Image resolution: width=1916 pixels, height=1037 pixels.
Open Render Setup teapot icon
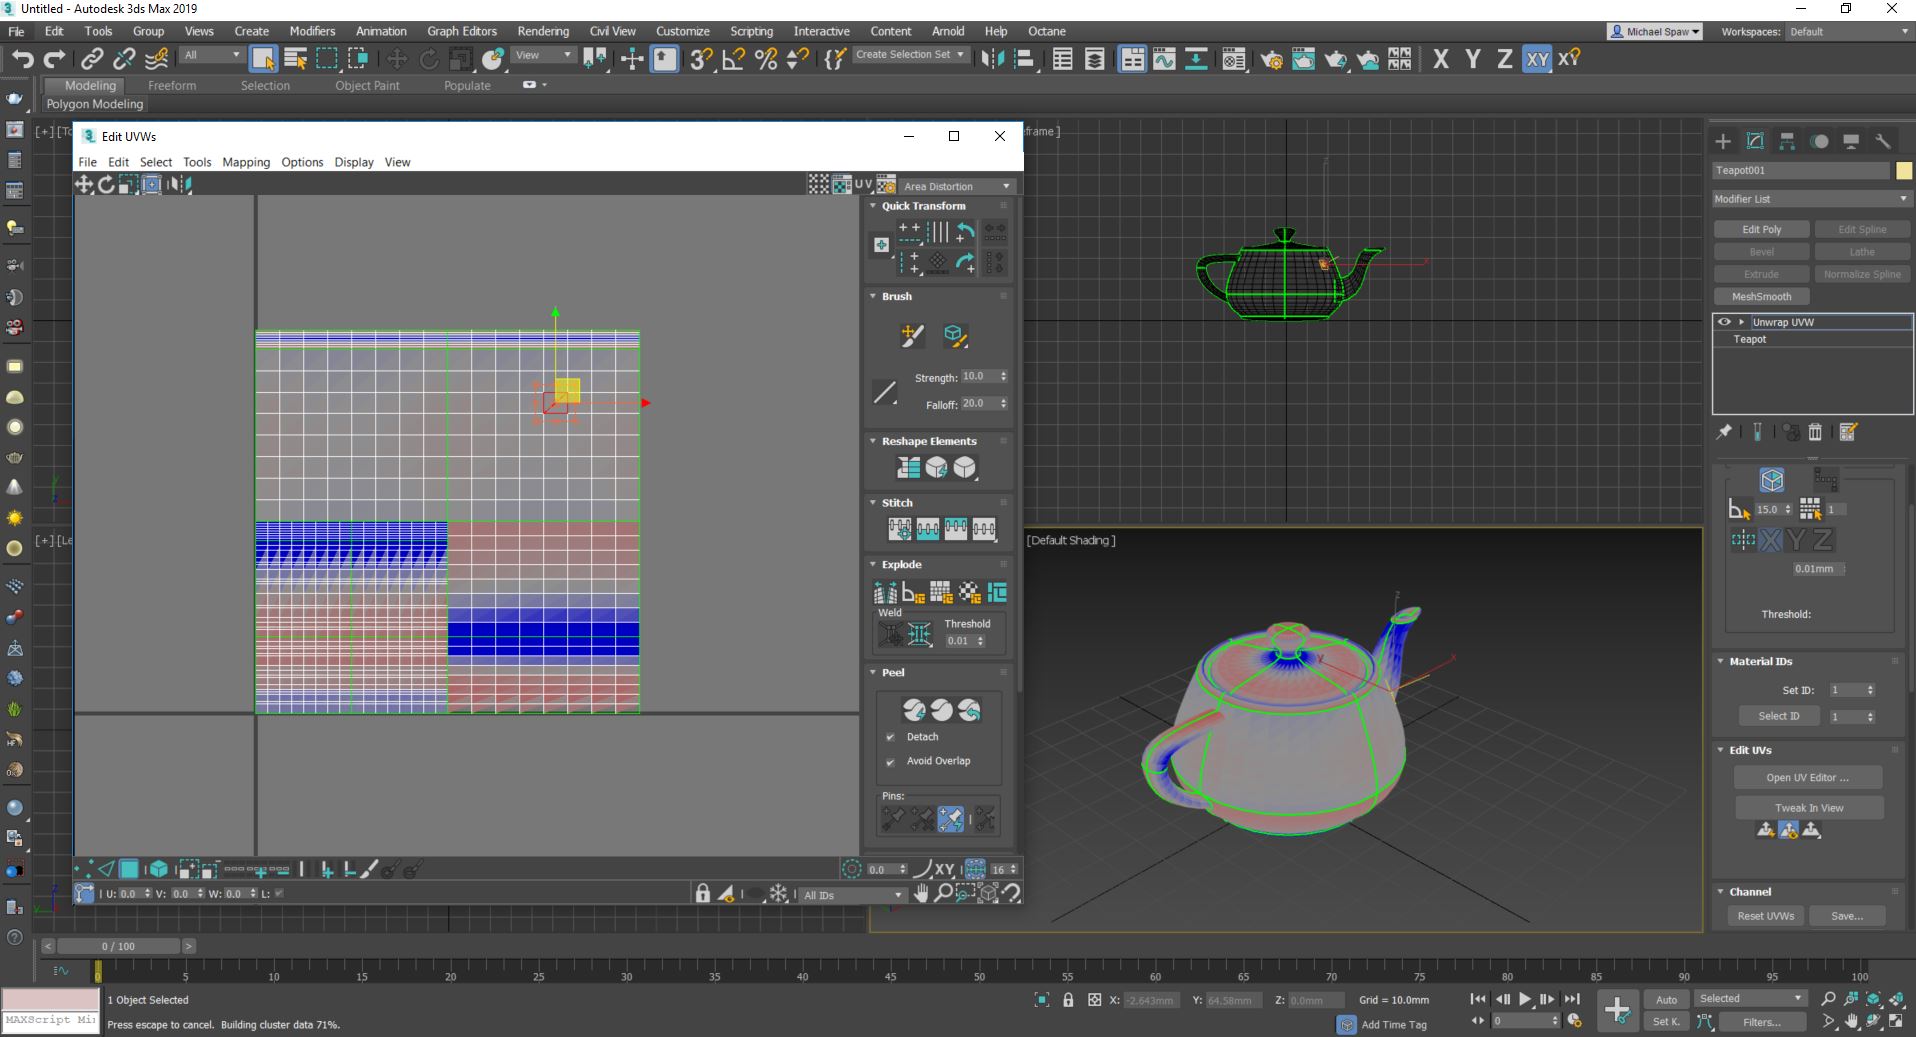pyautogui.click(x=1271, y=60)
